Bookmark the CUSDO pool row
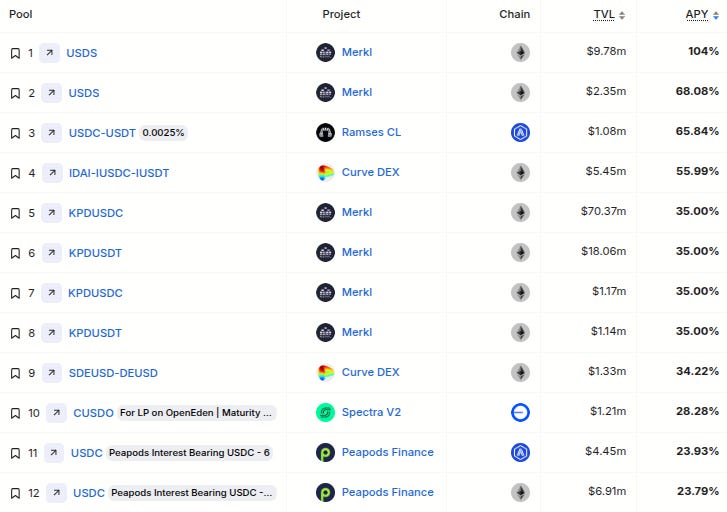727x512 pixels. (15, 413)
